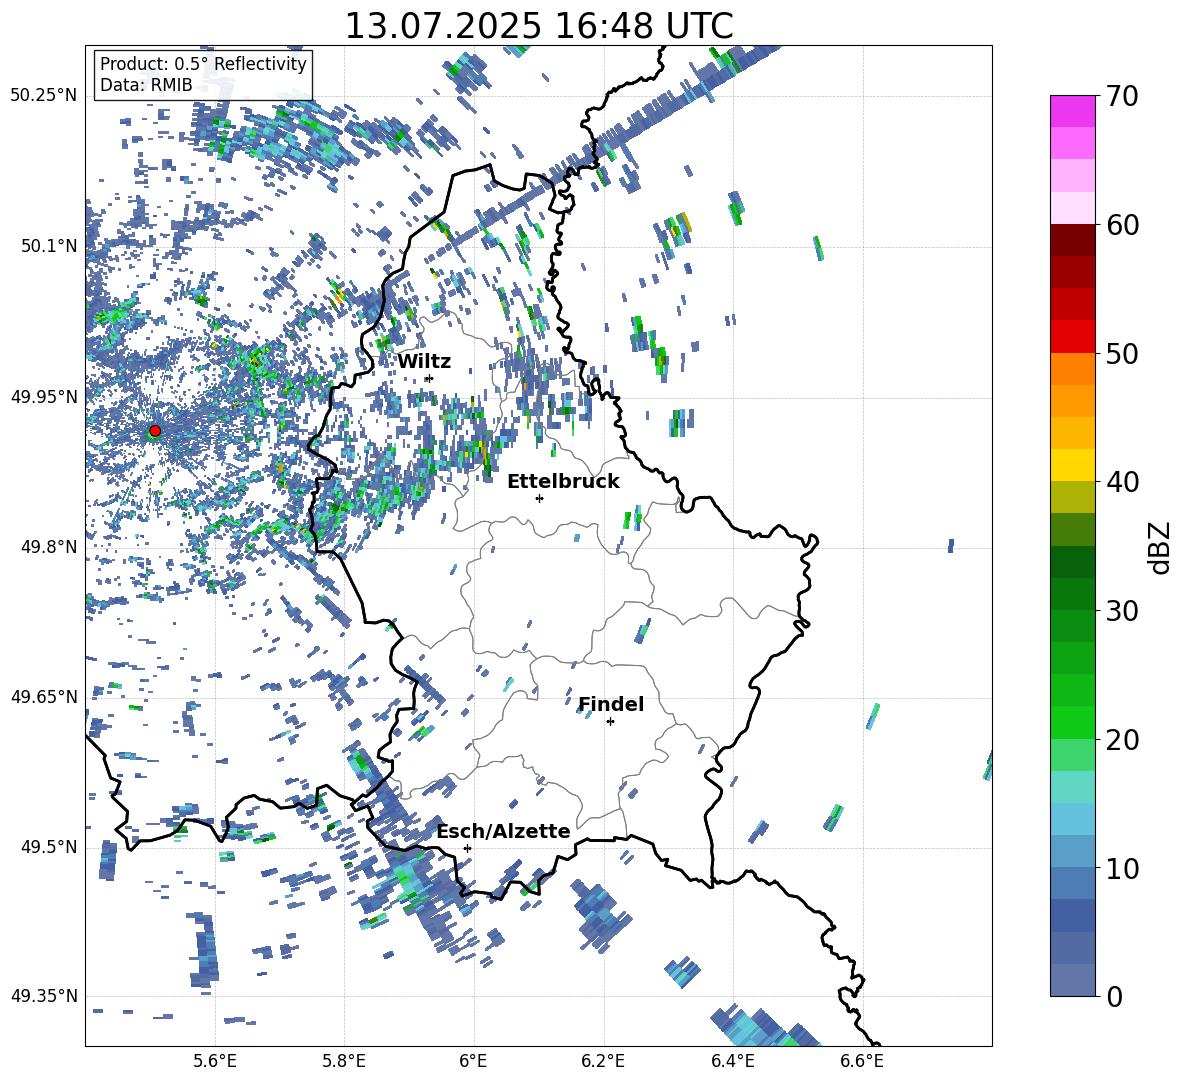Screen dimensions: 1184x1081
Task: Click the Esch/Alzette station cross marker
Action: [x=467, y=848]
